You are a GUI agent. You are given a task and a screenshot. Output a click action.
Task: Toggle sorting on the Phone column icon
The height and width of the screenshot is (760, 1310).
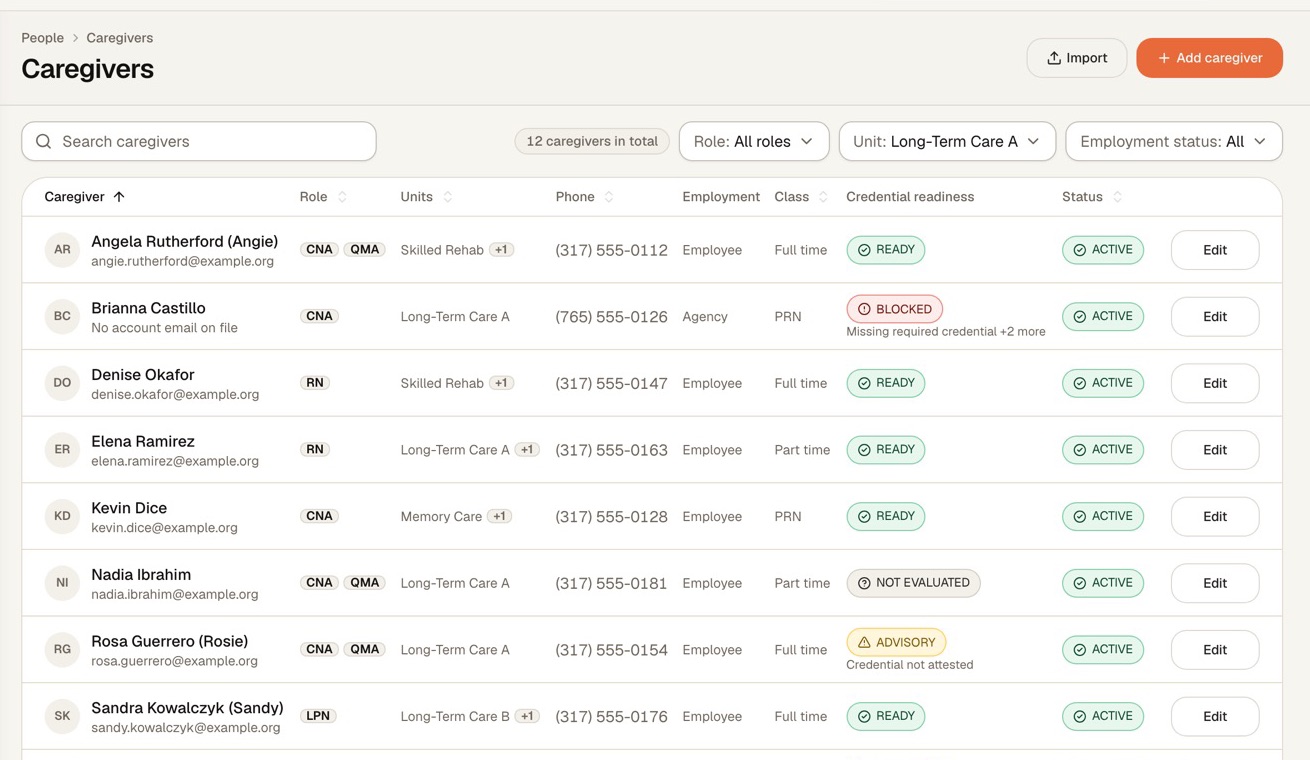tap(609, 197)
